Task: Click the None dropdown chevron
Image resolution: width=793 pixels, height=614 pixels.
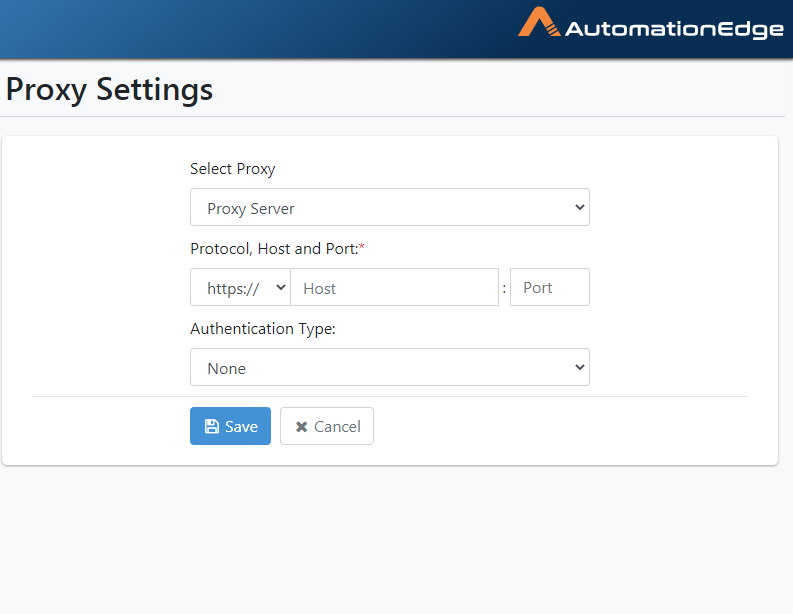Action: pyautogui.click(x=580, y=367)
